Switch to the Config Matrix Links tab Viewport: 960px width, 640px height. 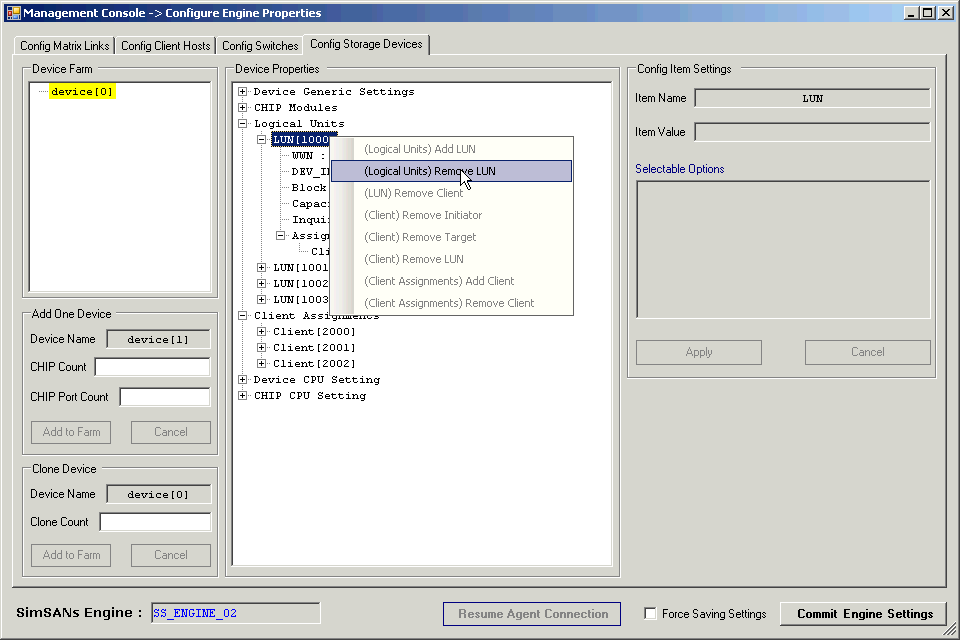pyautogui.click(x=64, y=46)
